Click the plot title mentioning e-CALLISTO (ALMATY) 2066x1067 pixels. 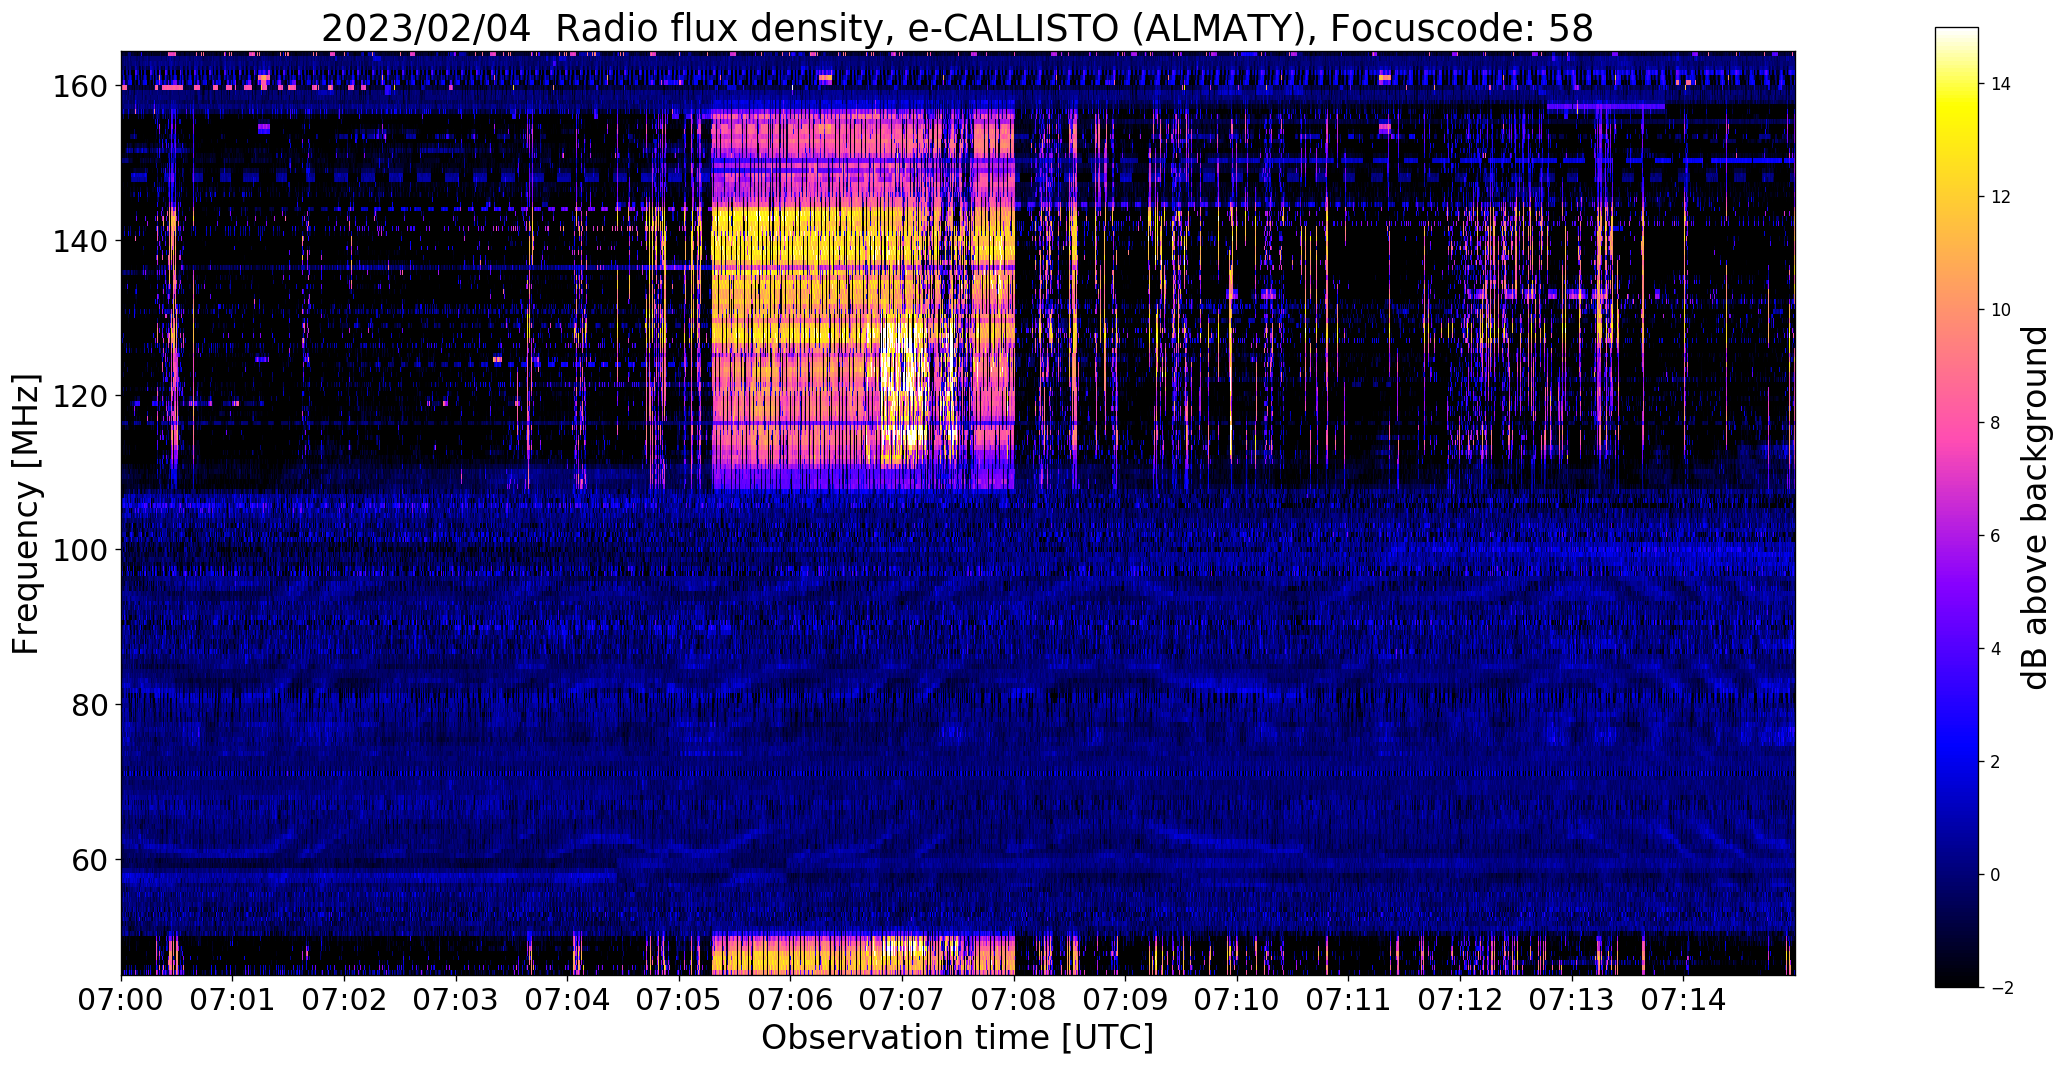click(957, 28)
